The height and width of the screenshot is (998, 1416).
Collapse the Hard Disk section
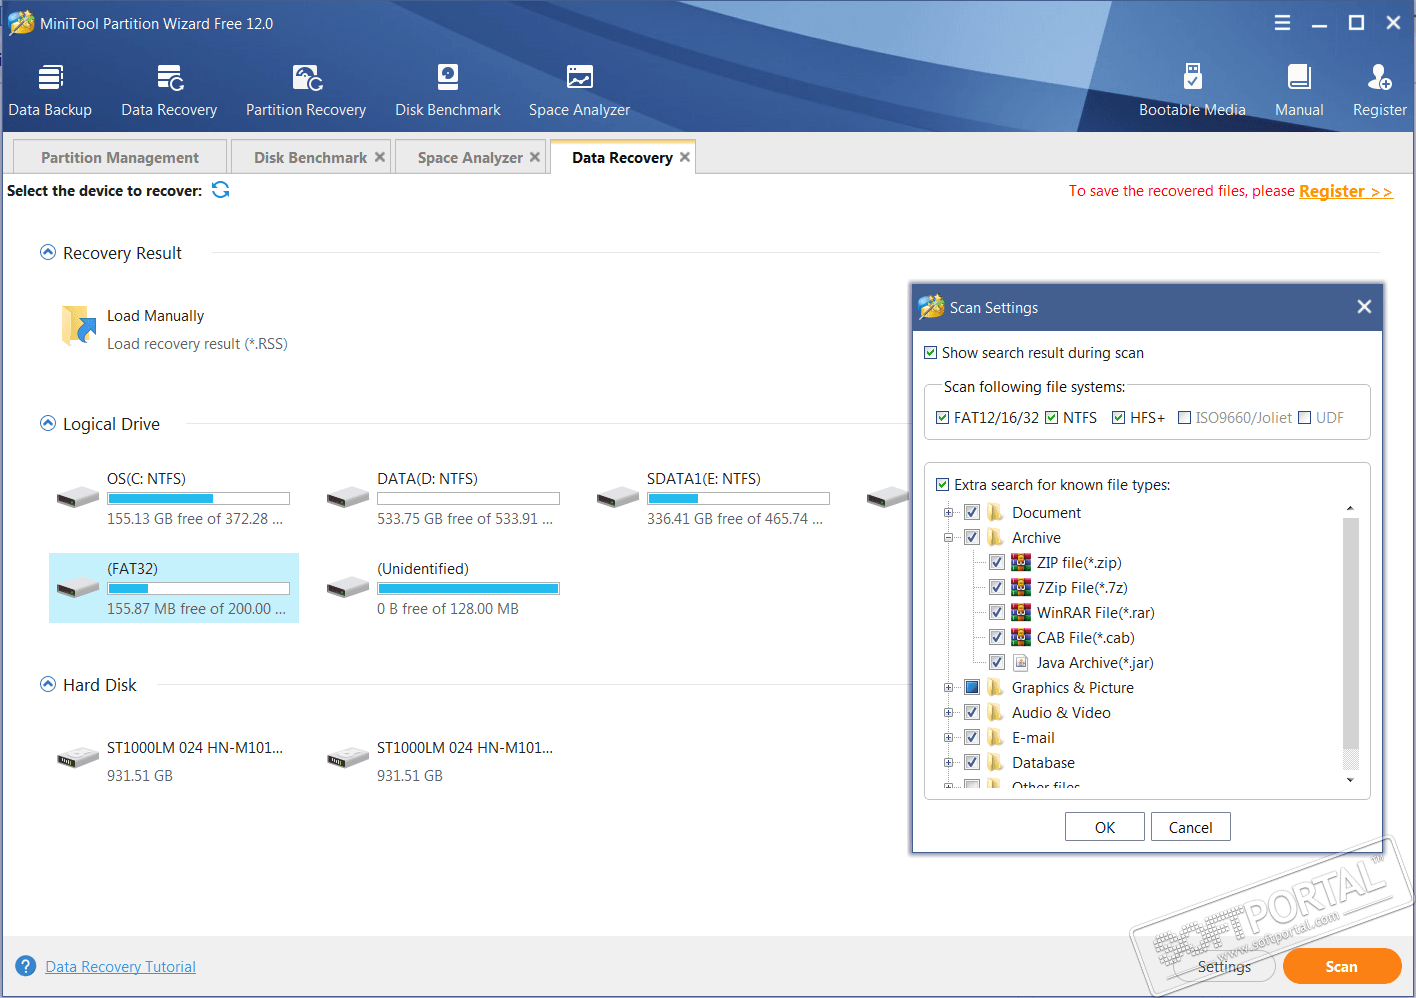48,684
